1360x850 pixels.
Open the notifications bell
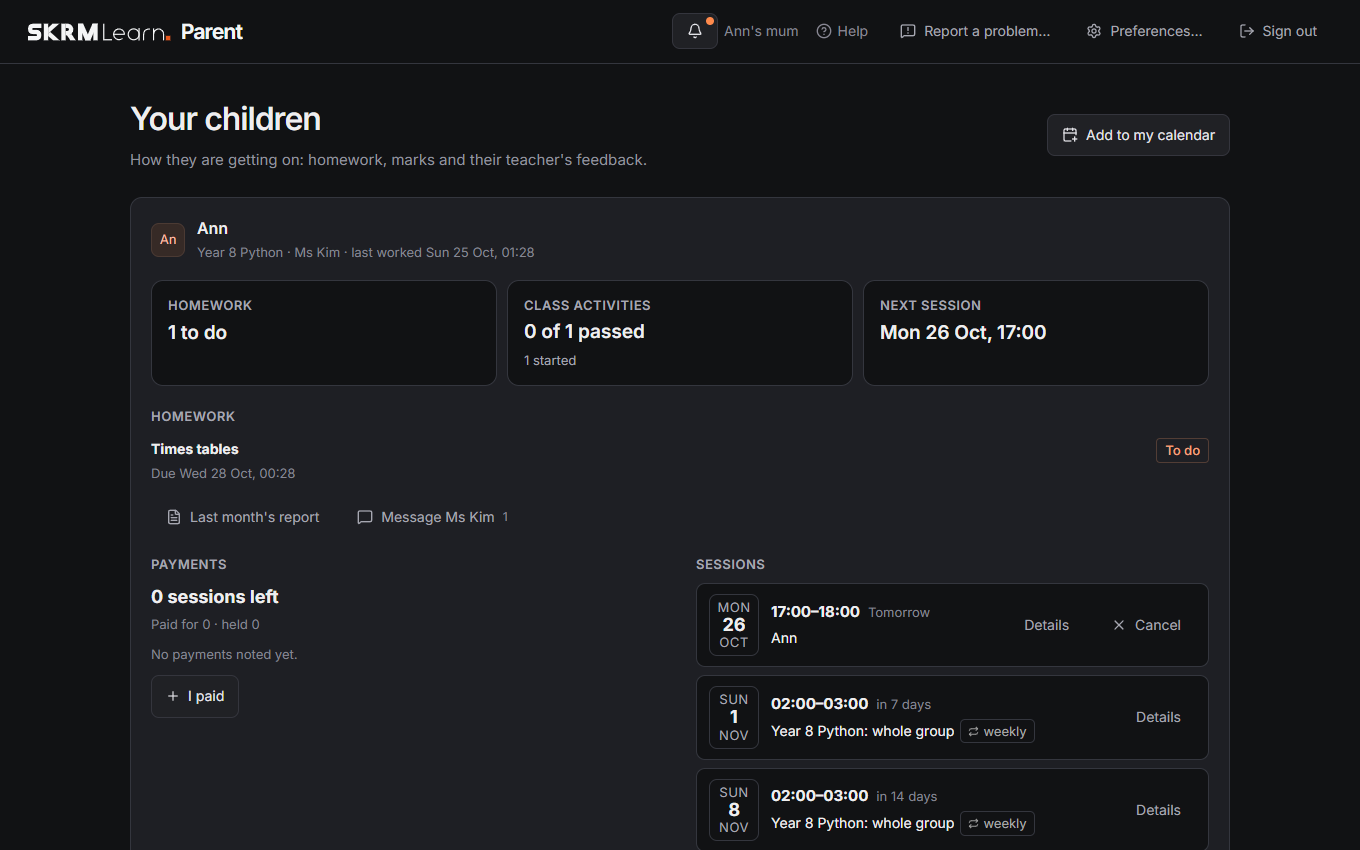pyautogui.click(x=695, y=31)
